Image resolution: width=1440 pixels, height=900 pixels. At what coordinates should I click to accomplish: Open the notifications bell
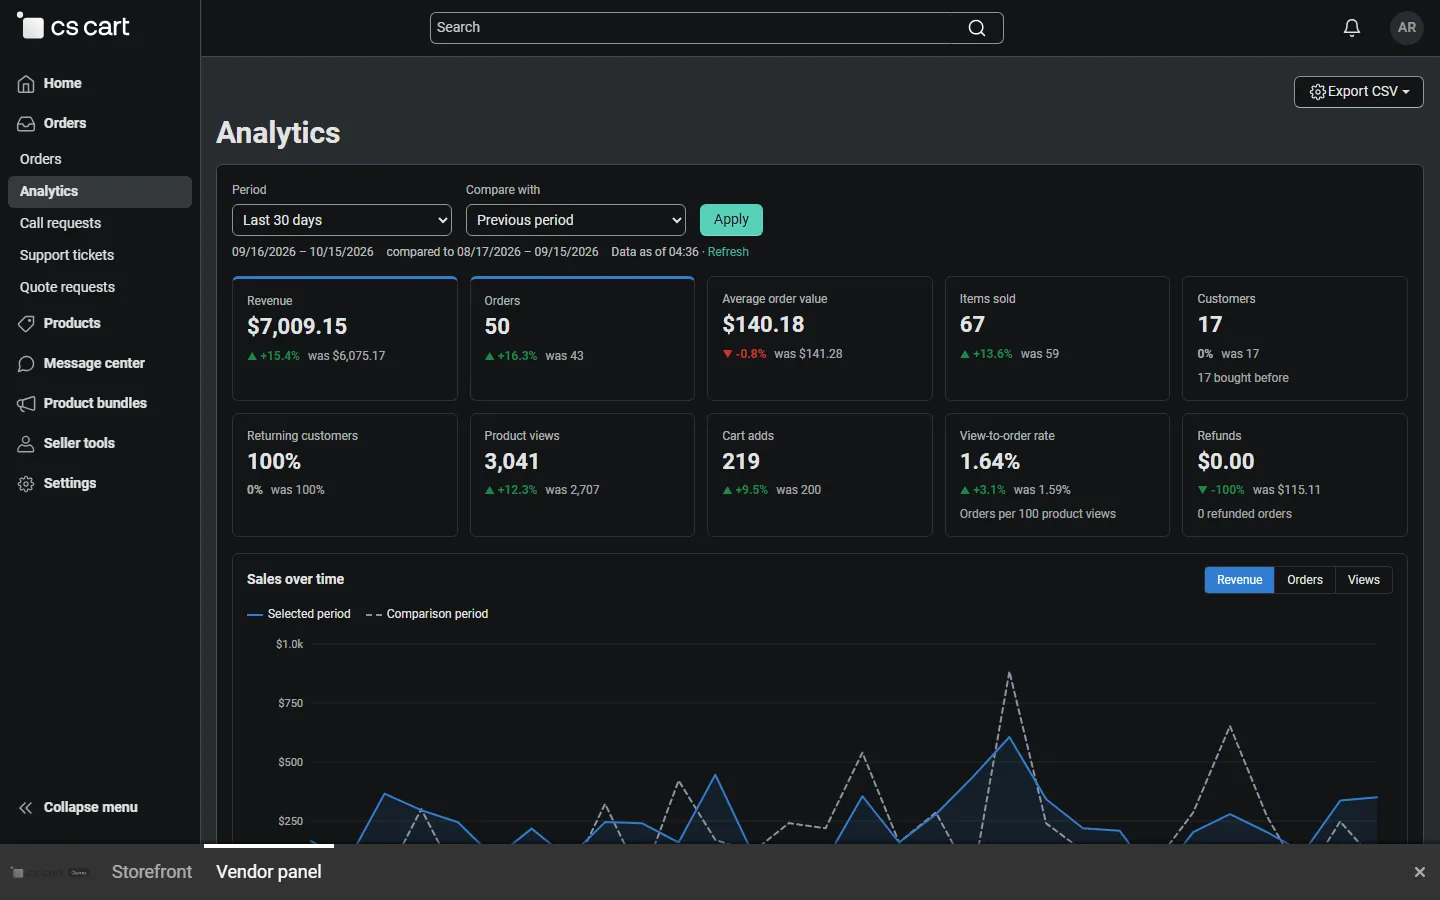pos(1352,28)
